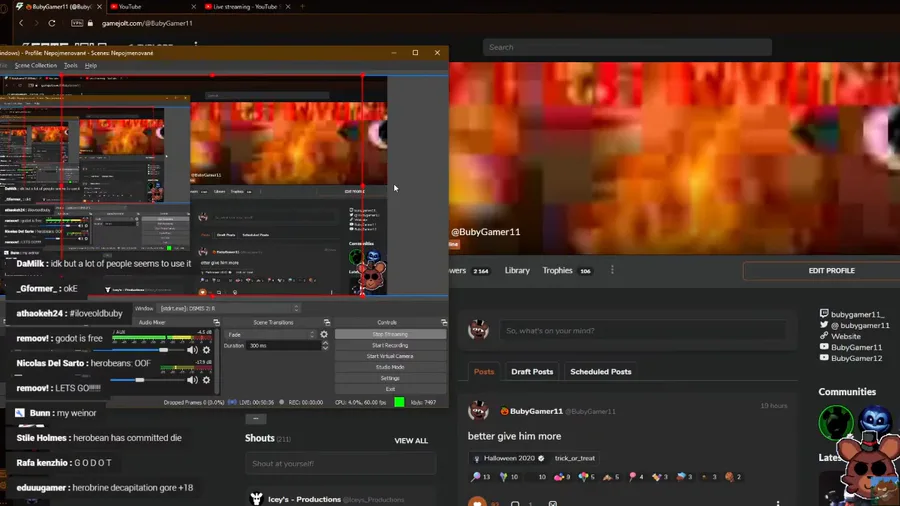Open OBS Settings from Controls dock
This screenshot has height=506, width=900.
tap(390, 378)
